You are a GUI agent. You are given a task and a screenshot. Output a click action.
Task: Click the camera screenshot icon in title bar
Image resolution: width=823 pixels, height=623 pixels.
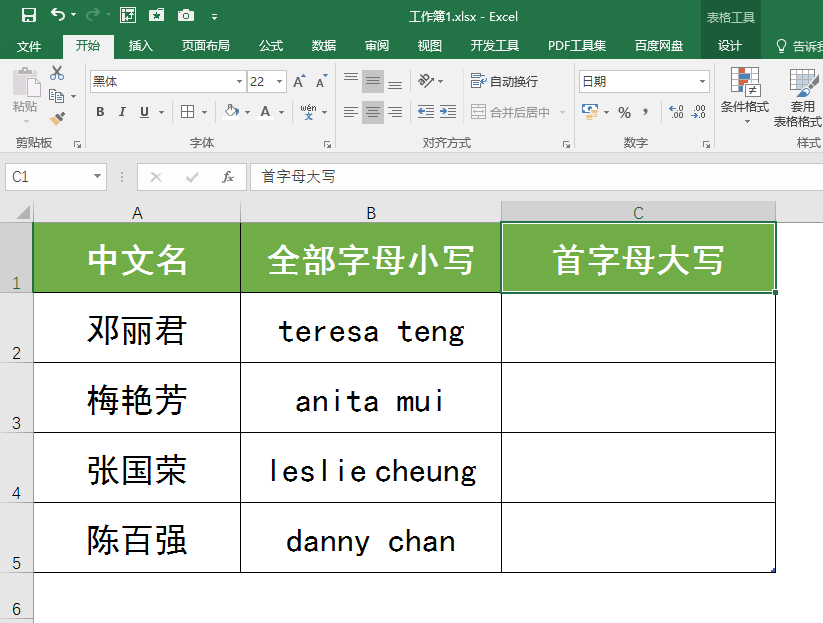pyautogui.click(x=186, y=16)
